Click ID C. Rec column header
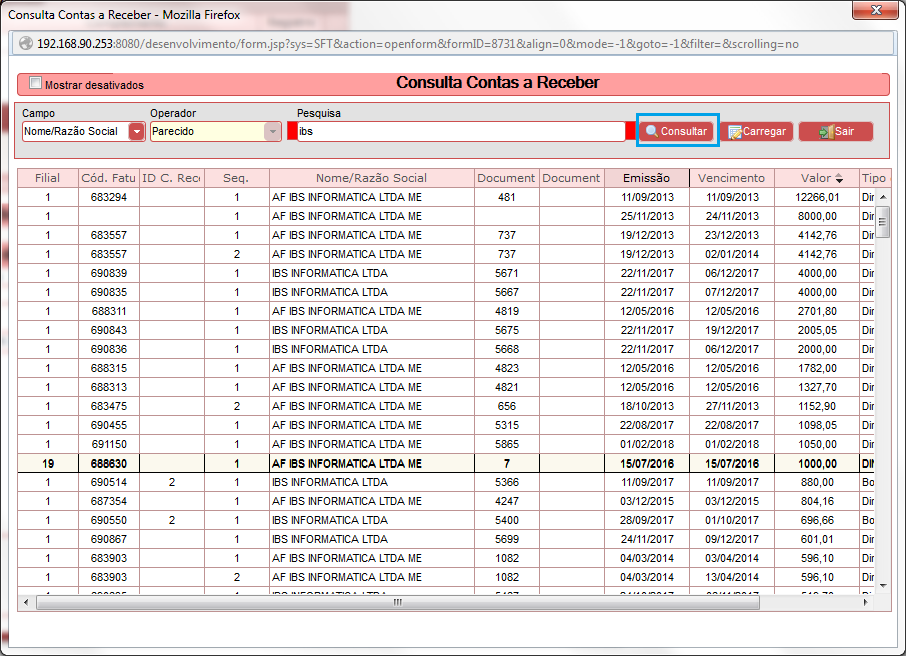Screen dimensions: 906x656 [x=172, y=178]
